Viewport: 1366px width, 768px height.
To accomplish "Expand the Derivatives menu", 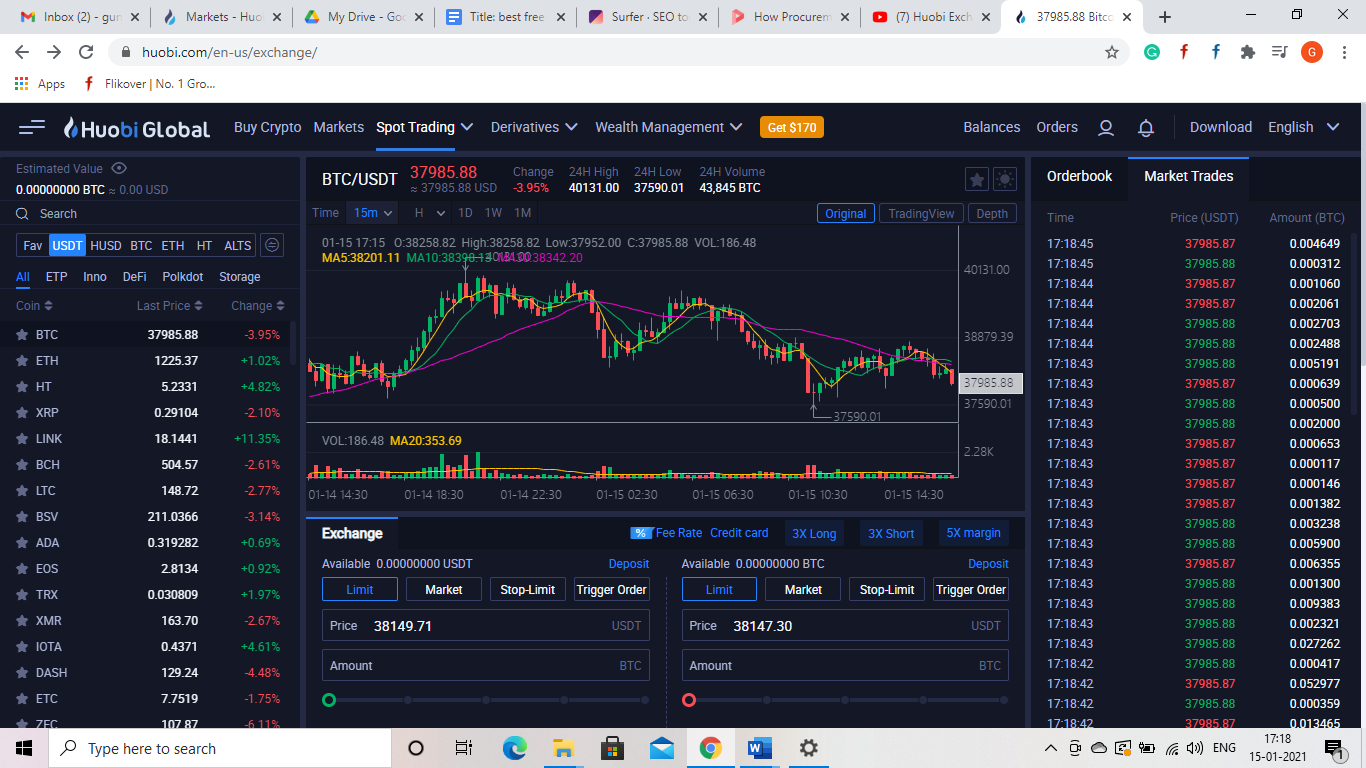I will click(534, 127).
